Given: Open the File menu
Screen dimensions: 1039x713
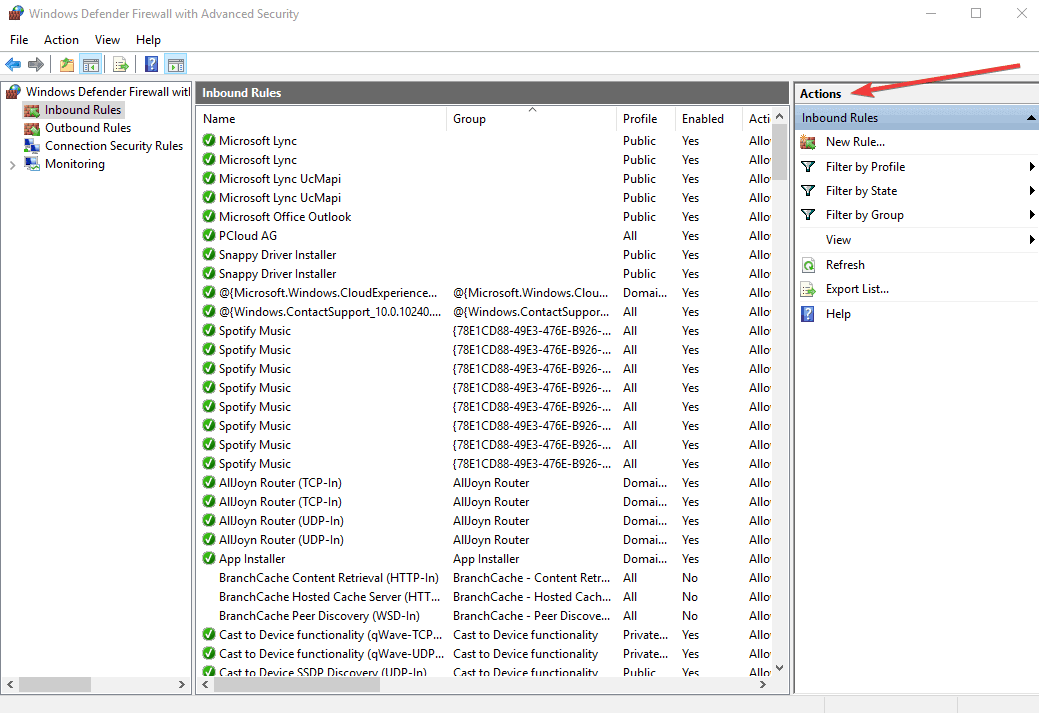Looking at the screenshot, I should pos(19,40).
